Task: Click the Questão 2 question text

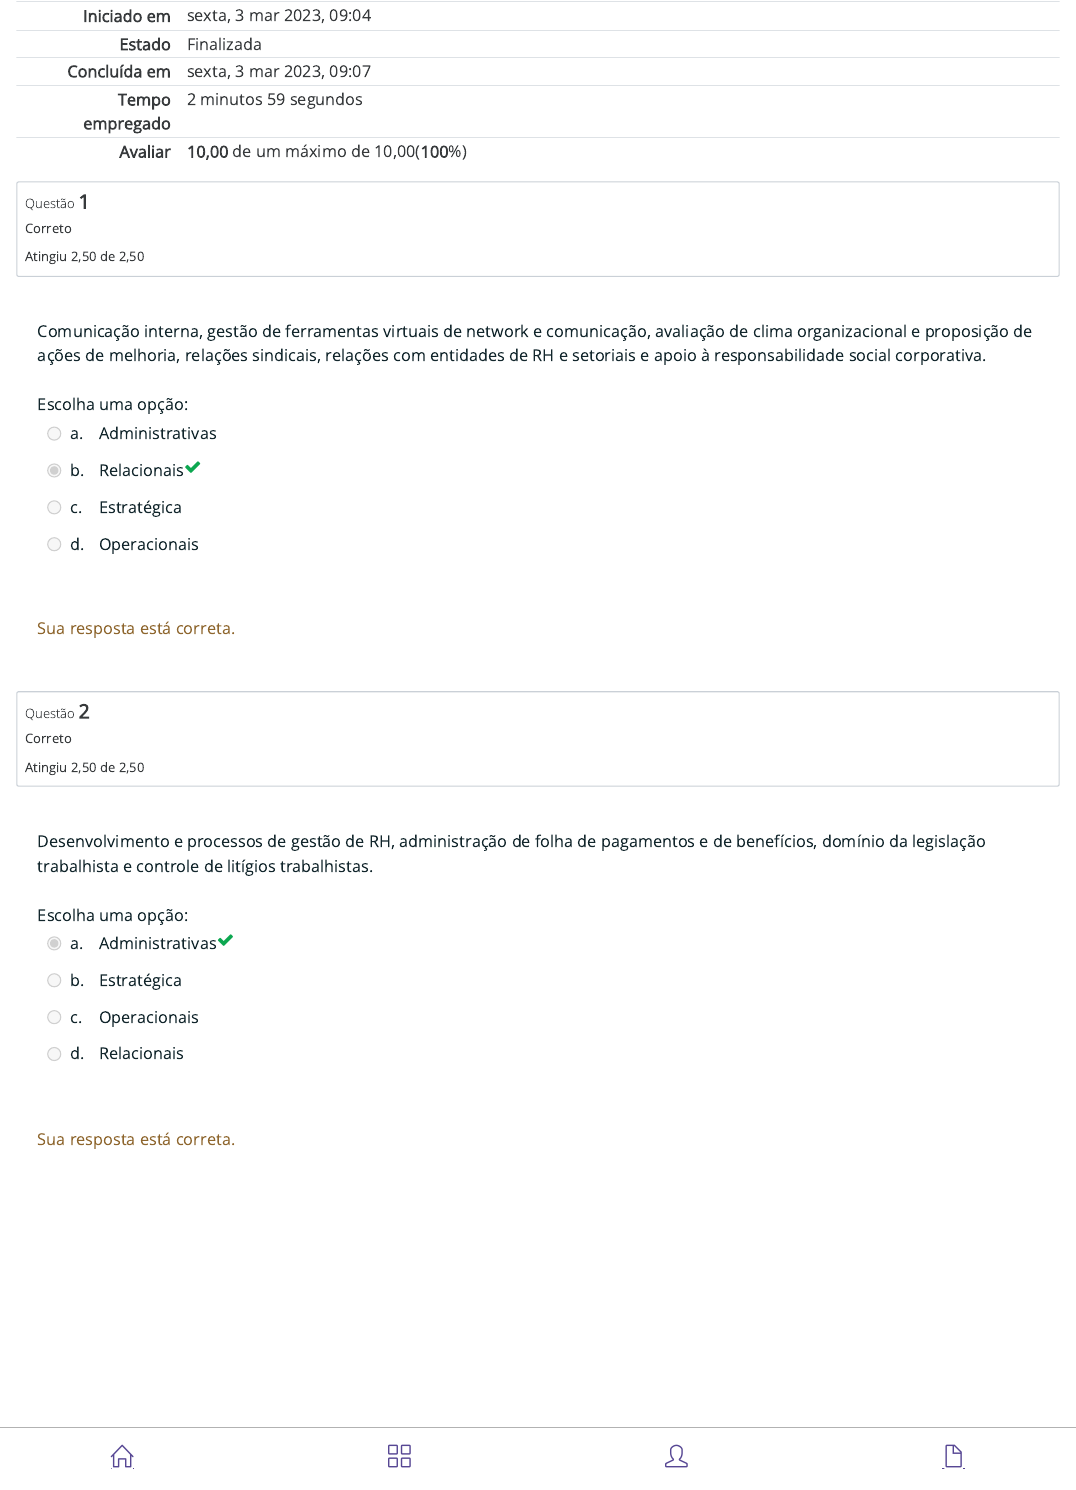Action: pyautogui.click(x=511, y=854)
